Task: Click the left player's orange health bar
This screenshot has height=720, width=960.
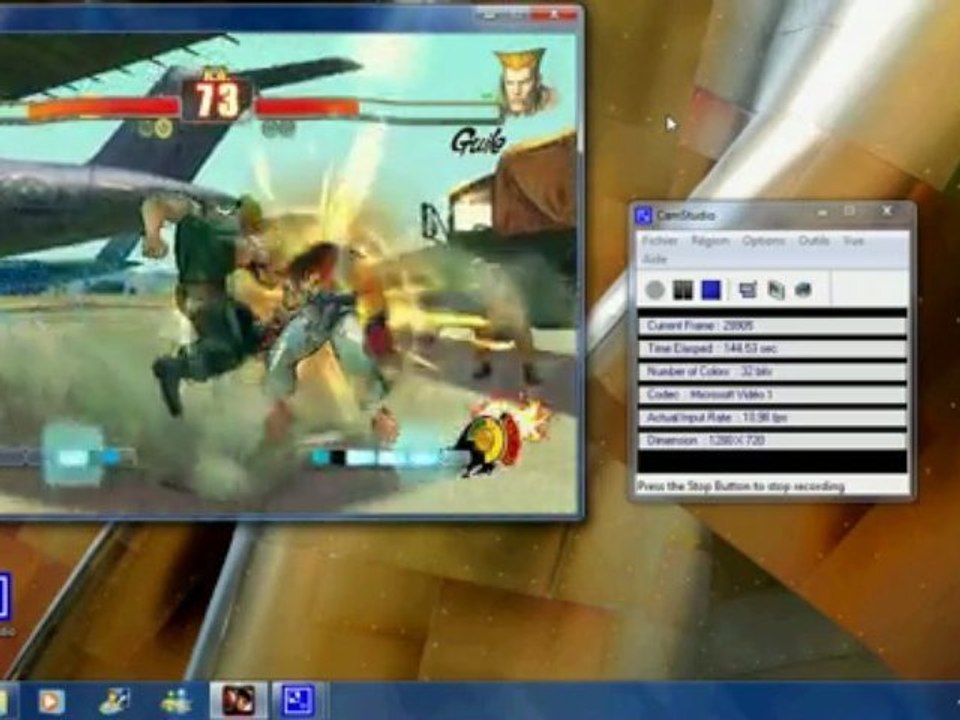Action: [x=103, y=110]
